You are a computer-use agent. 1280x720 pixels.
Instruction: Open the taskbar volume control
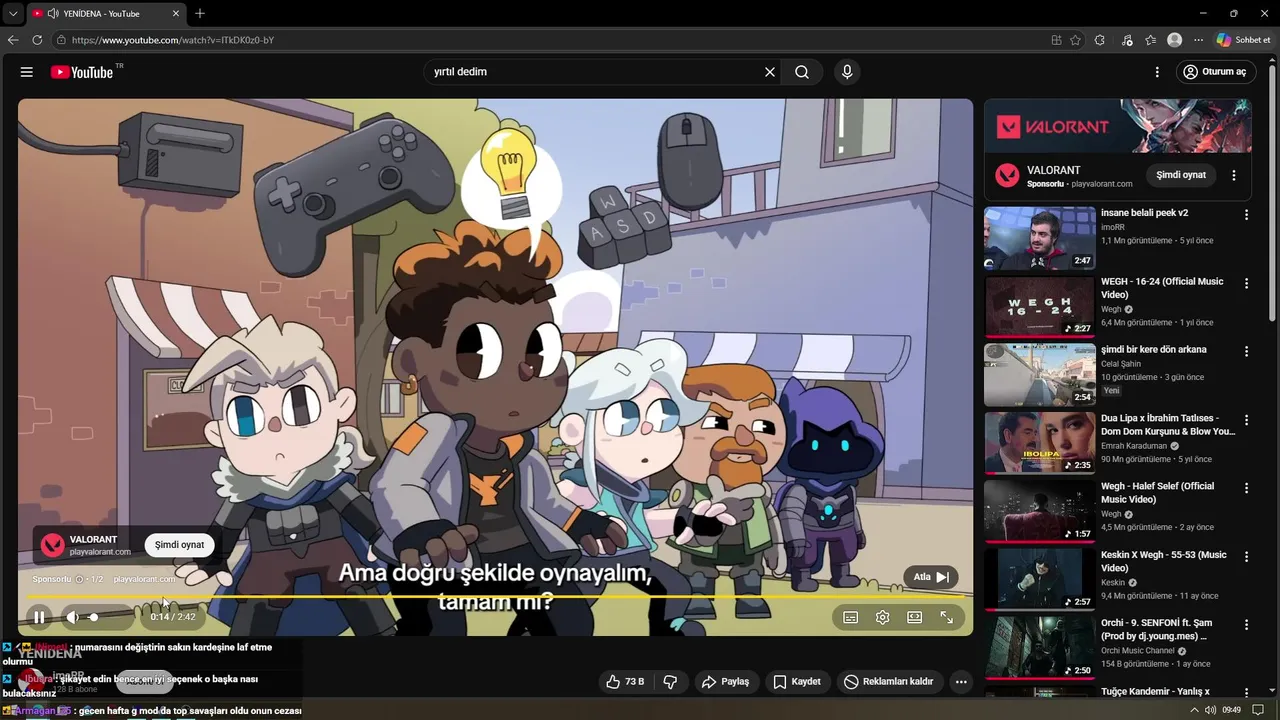(x=1211, y=710)
